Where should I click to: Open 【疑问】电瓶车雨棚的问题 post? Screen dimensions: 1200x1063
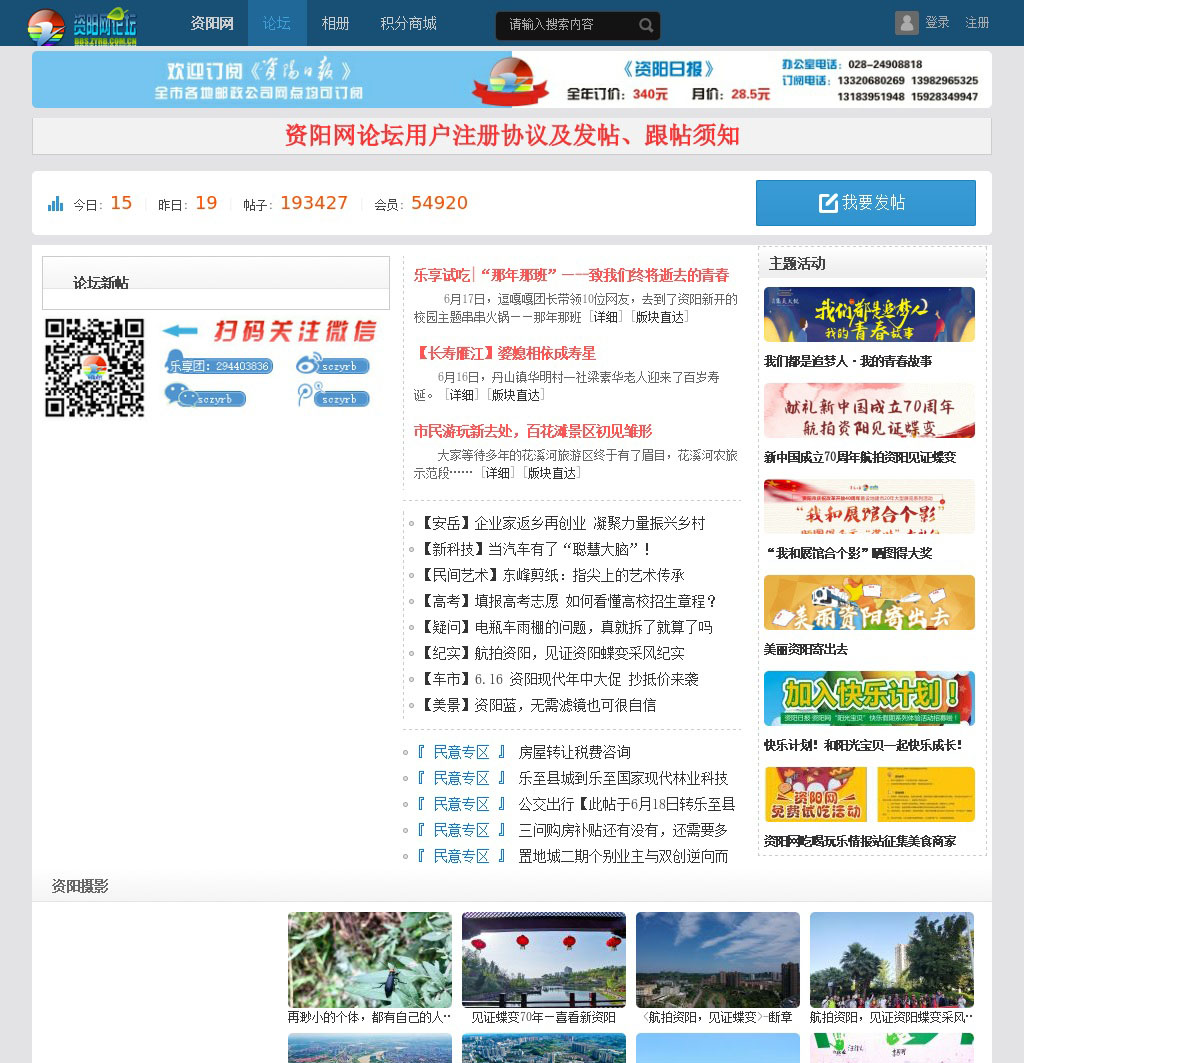(564, 627)
